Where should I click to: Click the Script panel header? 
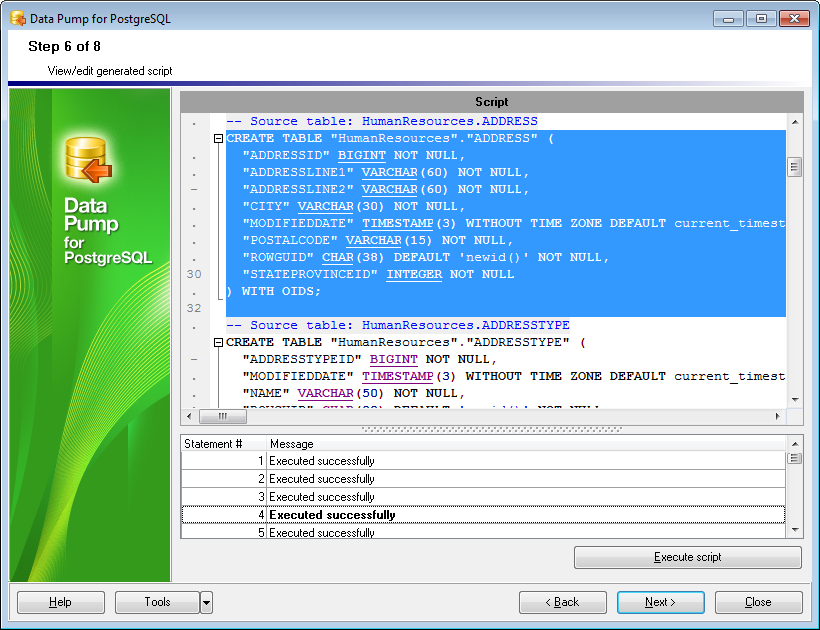coord(492,102)
